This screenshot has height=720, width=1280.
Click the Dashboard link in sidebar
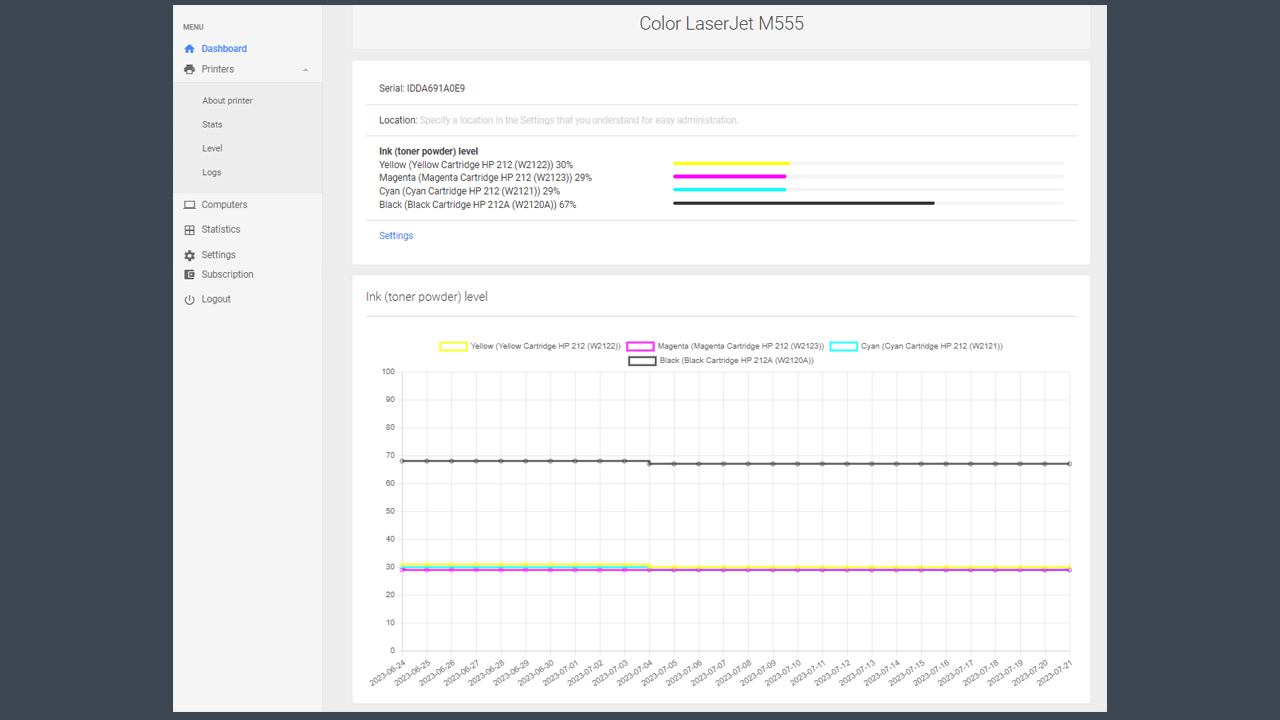(x=224, y=49)
